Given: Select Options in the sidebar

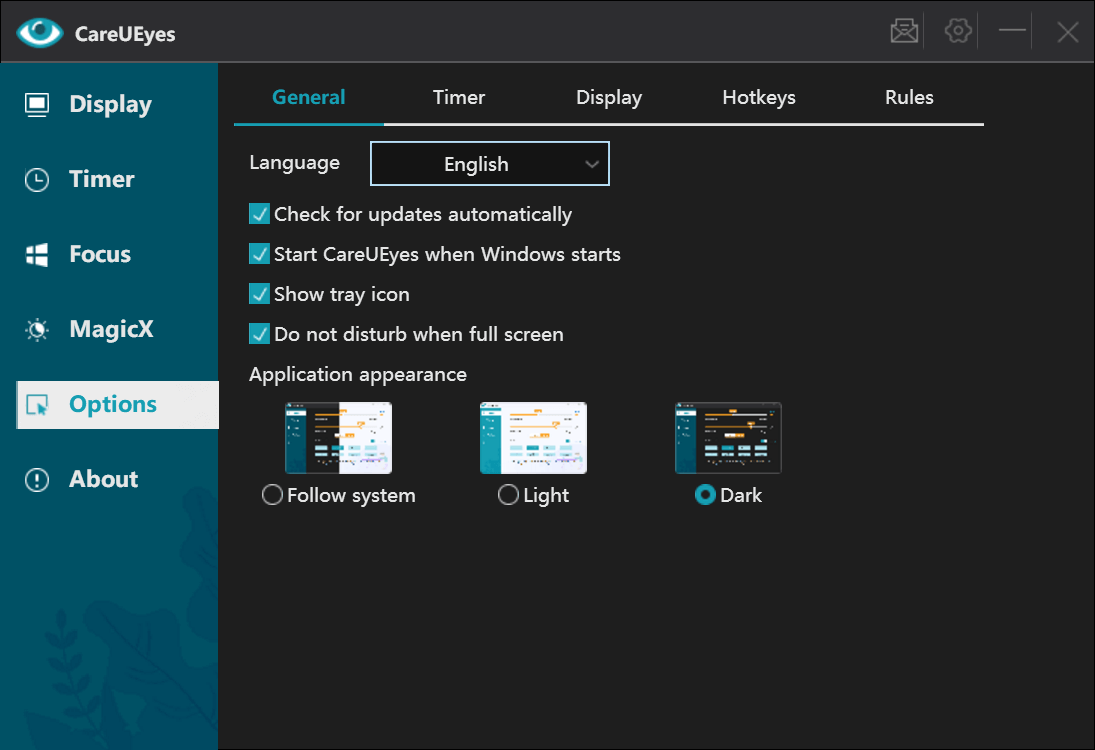Looking at the screenshot, I should point(117,405).
